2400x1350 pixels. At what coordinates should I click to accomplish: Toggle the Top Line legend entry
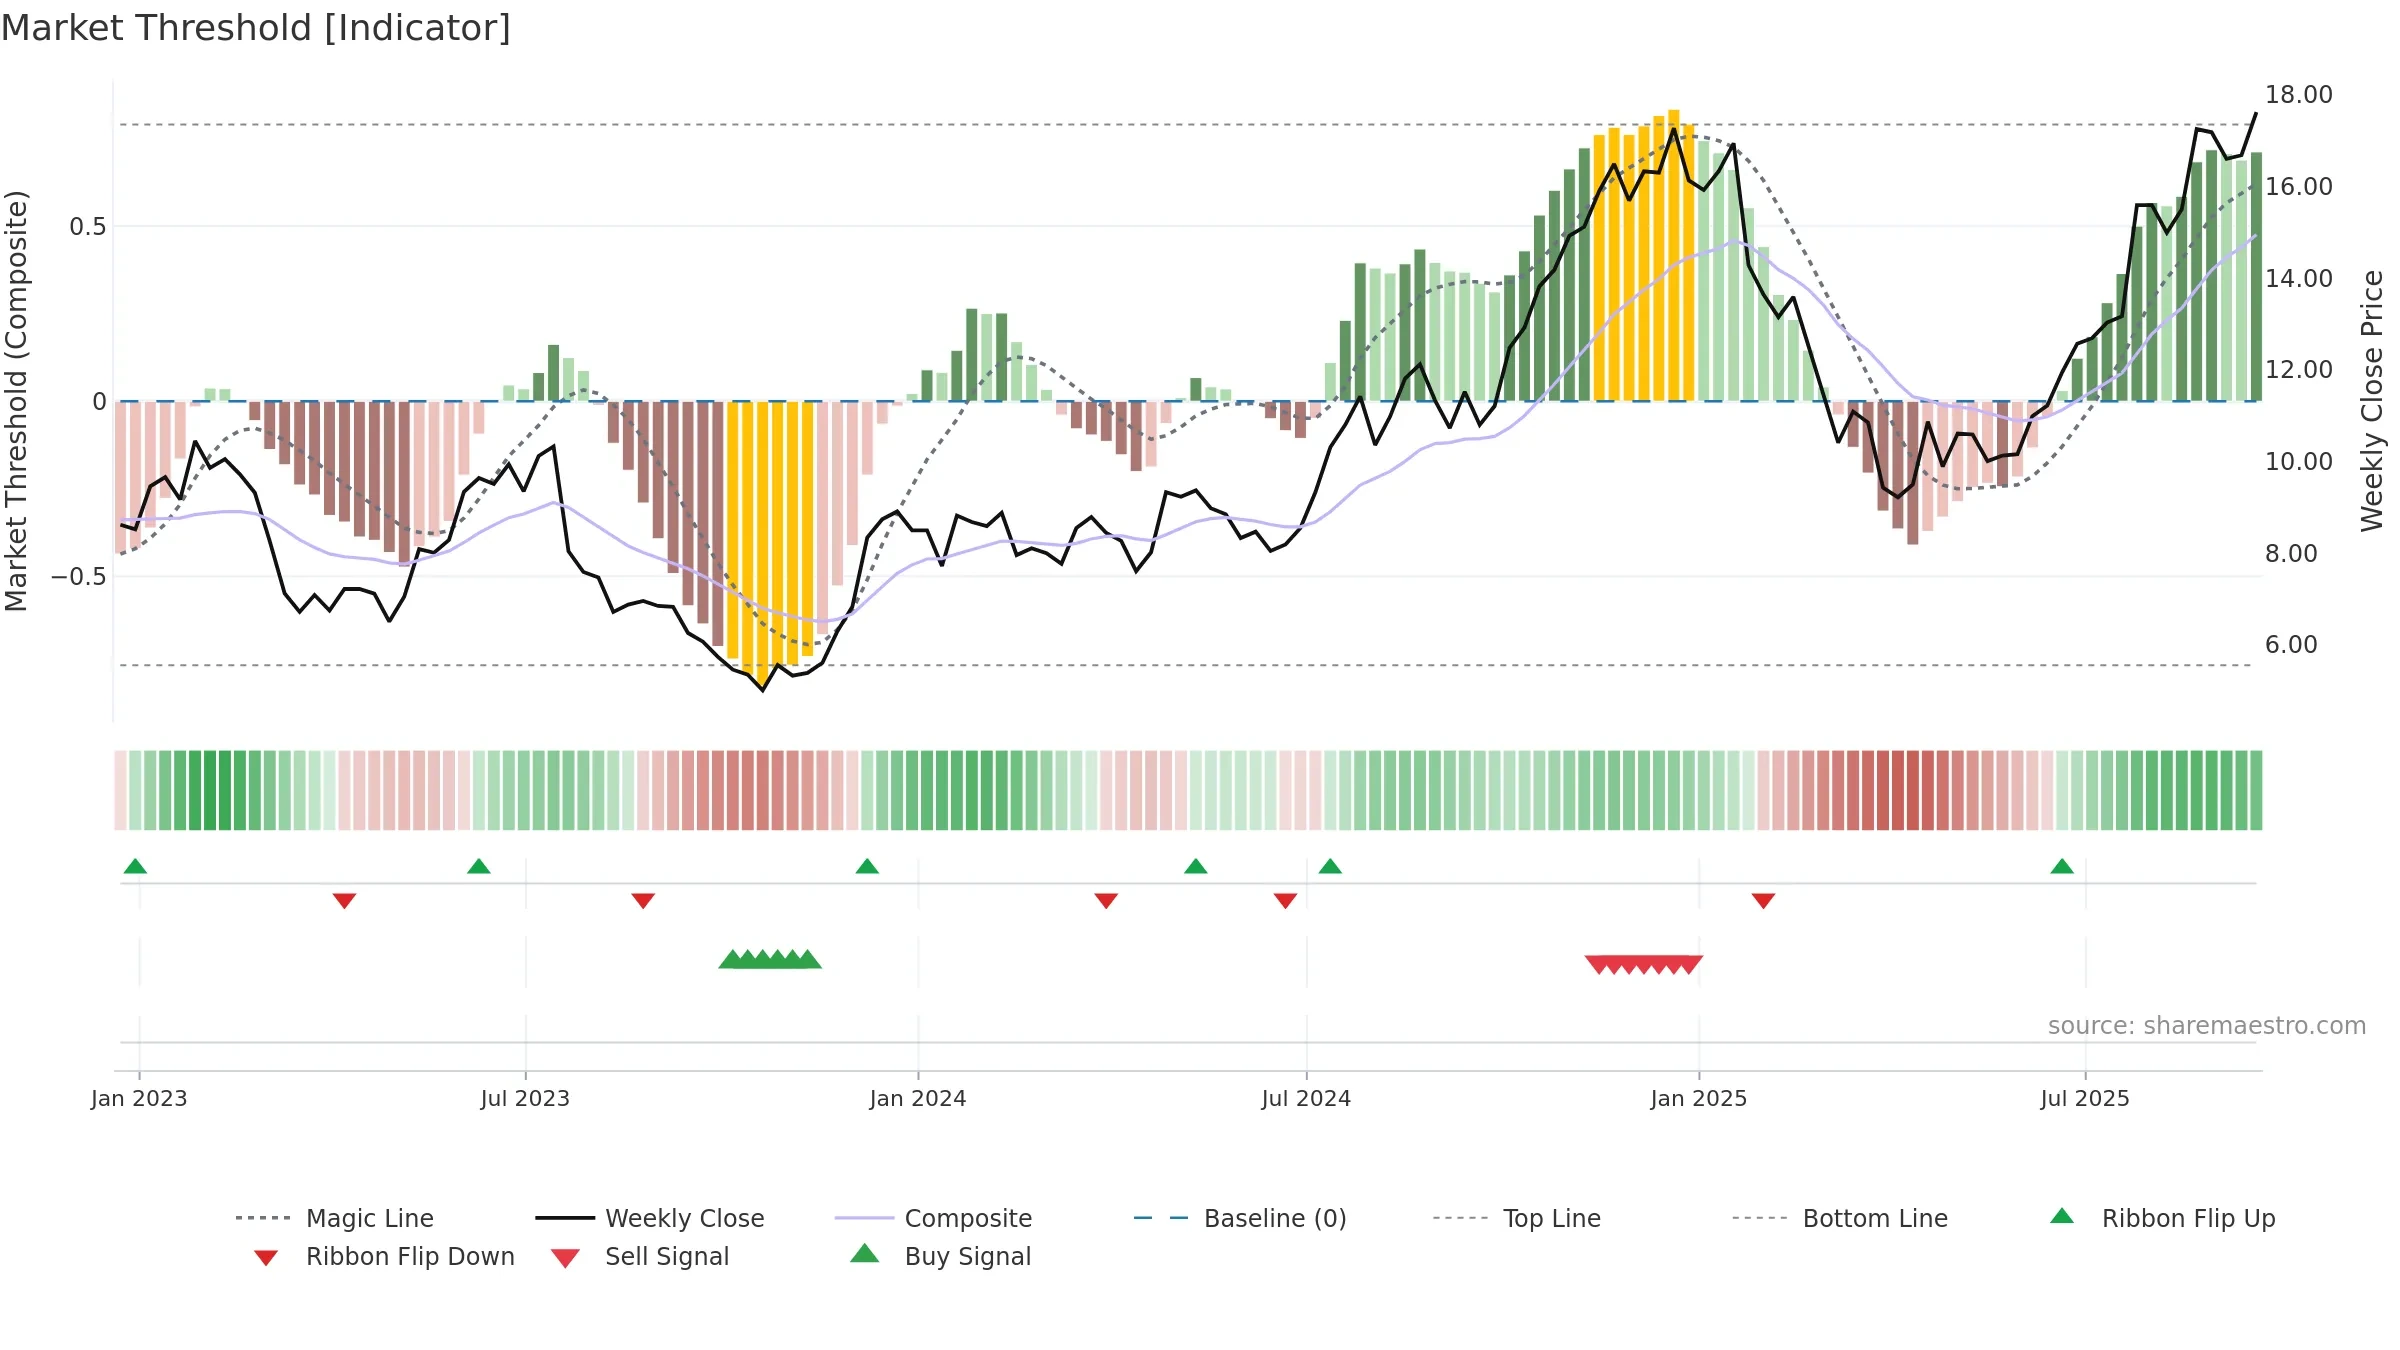coord(1517,1218)
